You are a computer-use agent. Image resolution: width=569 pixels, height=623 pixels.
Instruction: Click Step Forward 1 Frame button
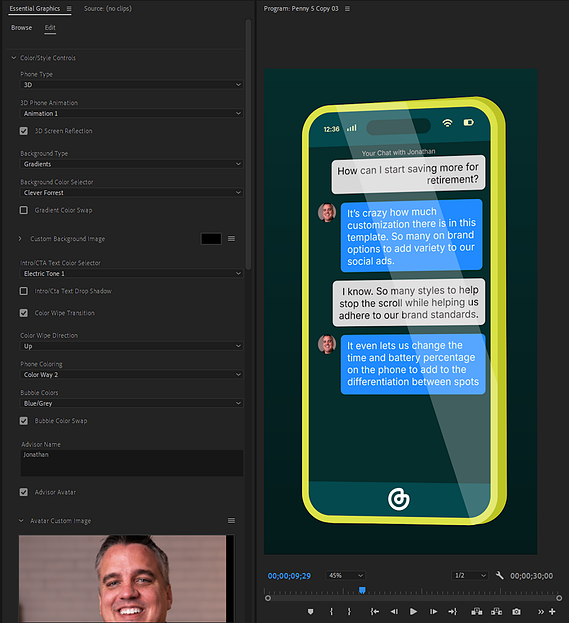click(x=433, y=611)
